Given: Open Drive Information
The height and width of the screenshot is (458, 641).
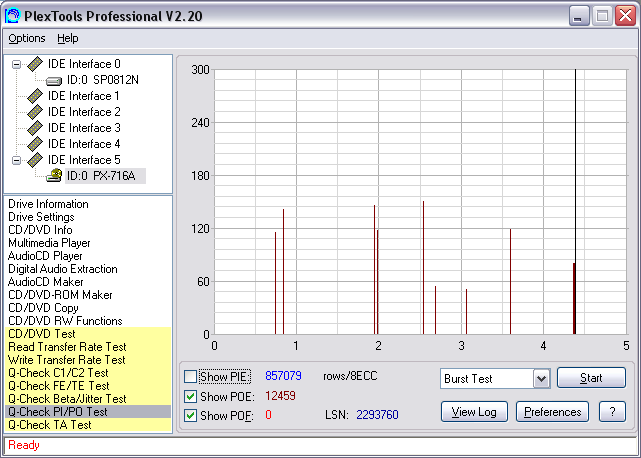Looking at the screenshot, I should (48, 204).
